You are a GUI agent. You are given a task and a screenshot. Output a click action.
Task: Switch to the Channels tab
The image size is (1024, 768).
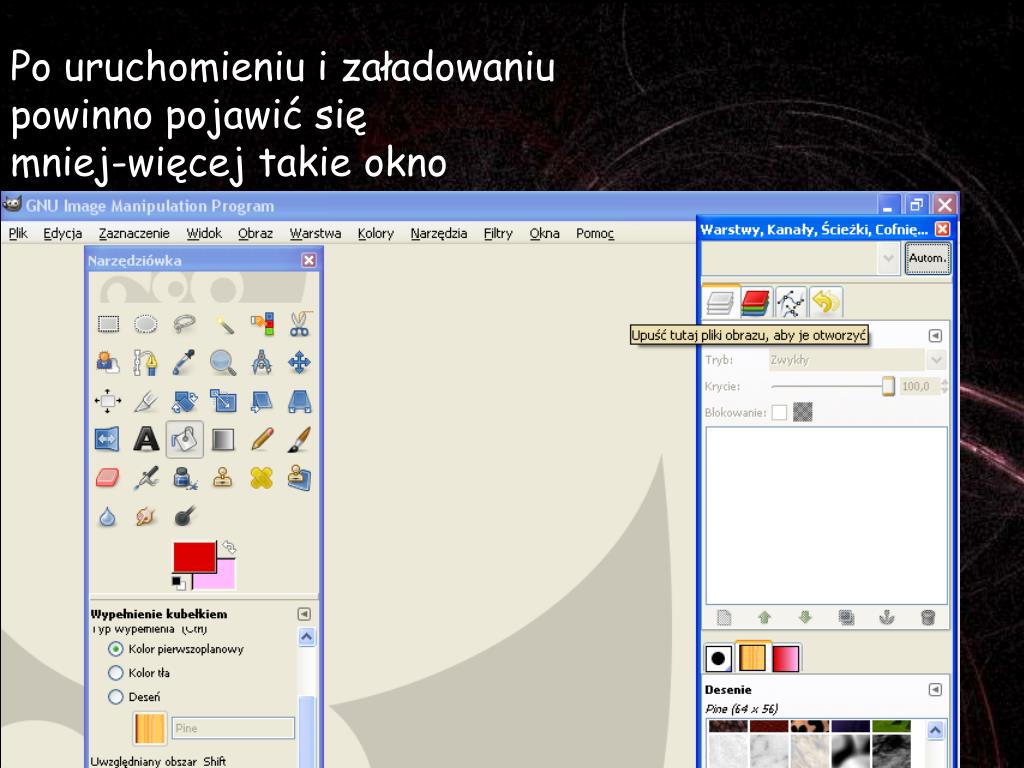point(756,303)
